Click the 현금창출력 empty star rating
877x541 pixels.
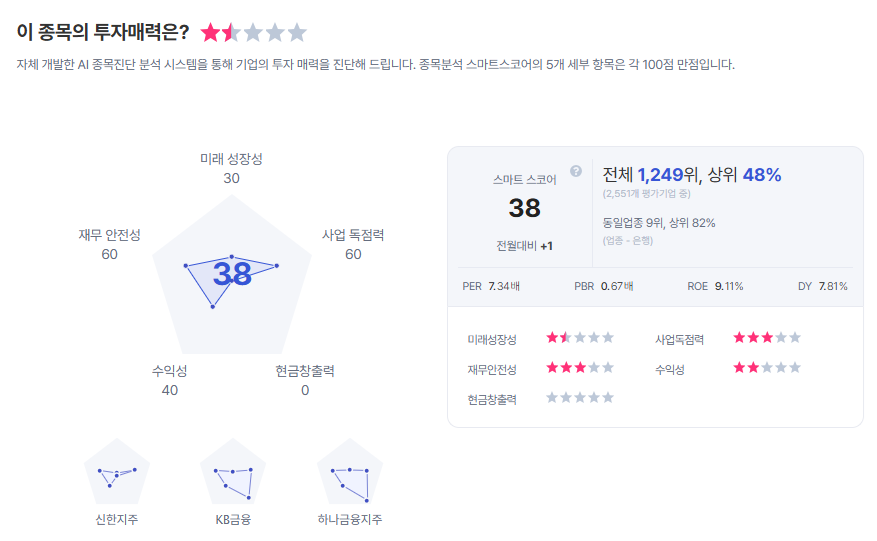580,398
